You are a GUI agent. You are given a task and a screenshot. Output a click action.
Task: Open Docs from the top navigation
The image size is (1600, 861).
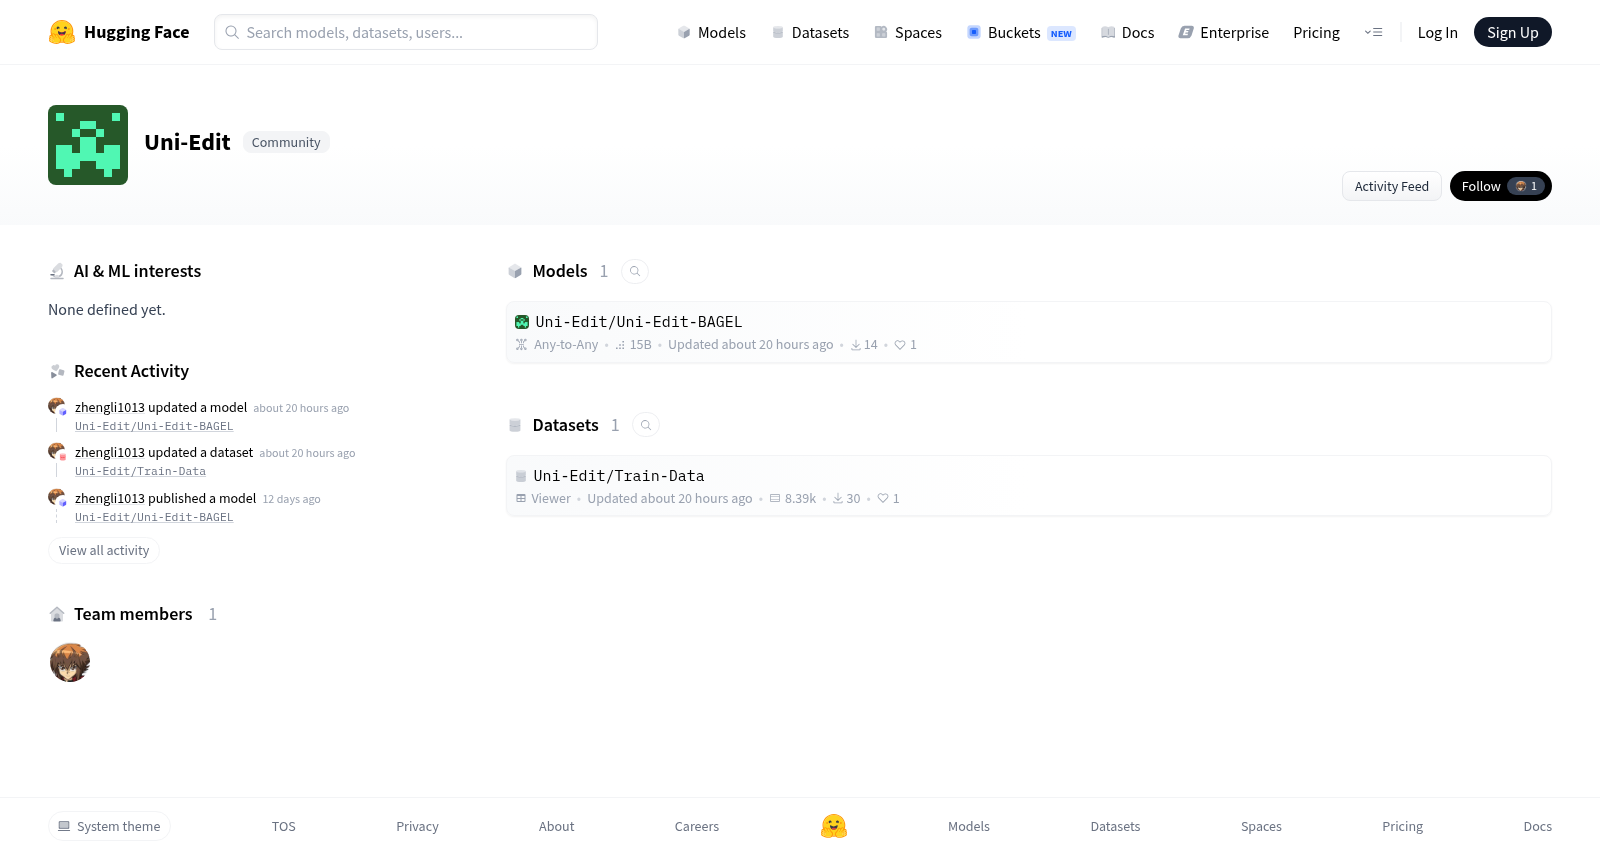point(1127,32)
